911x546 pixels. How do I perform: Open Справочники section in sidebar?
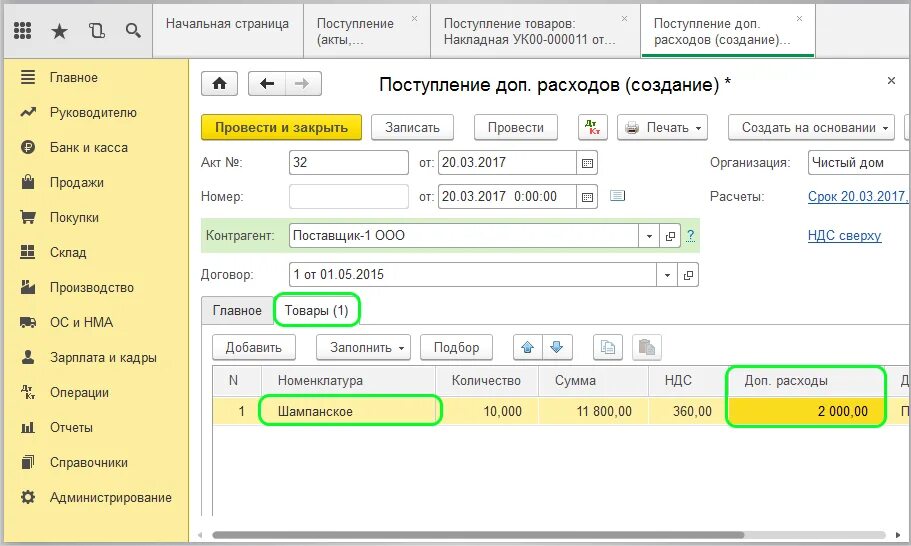tap(88, 462)
